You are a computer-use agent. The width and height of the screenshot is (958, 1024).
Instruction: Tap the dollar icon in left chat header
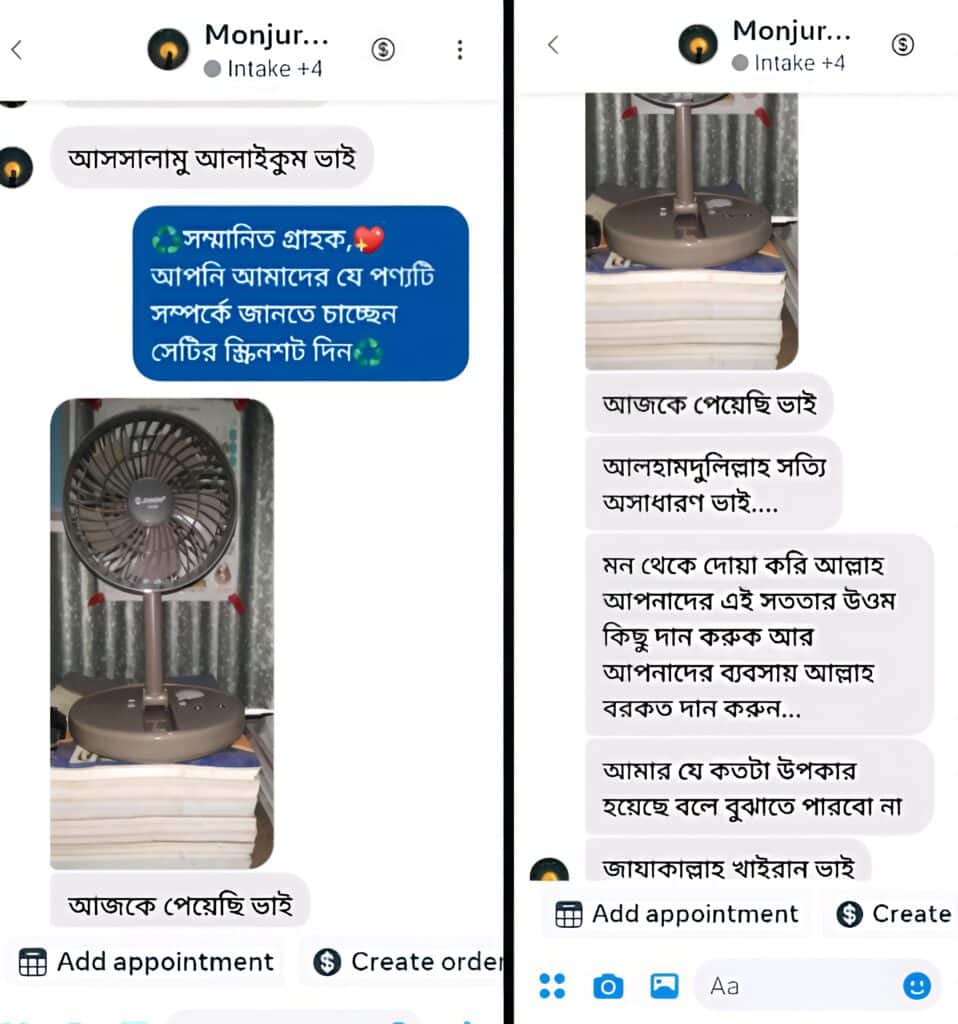[x=383, y=50]
